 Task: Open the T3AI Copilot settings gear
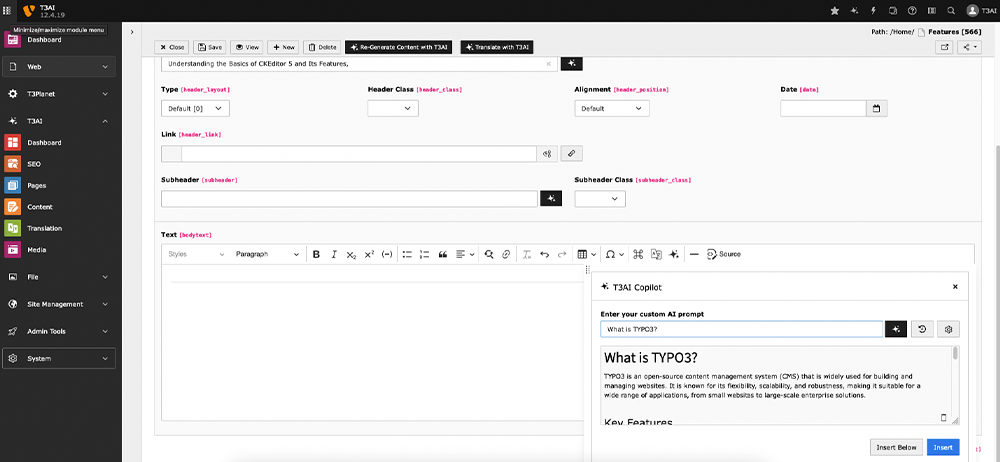click(x=949, y=329)
